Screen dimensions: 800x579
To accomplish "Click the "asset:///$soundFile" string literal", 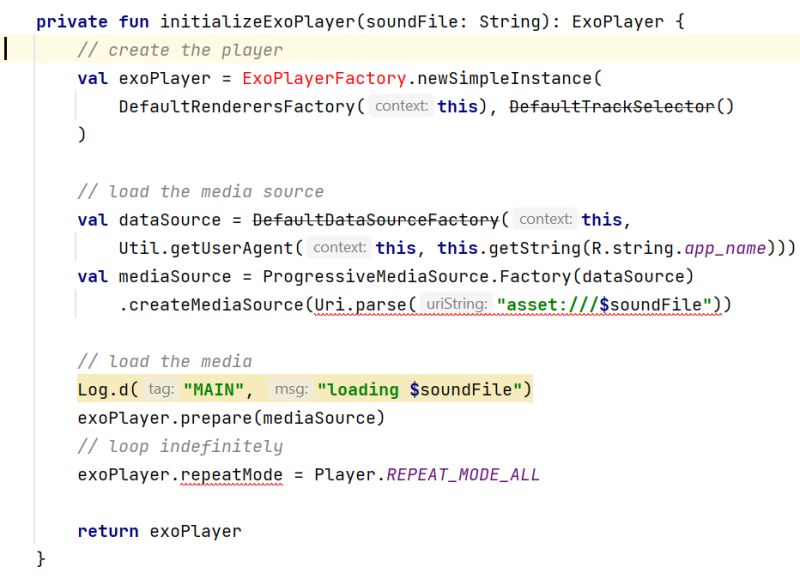I will [605, 305].
